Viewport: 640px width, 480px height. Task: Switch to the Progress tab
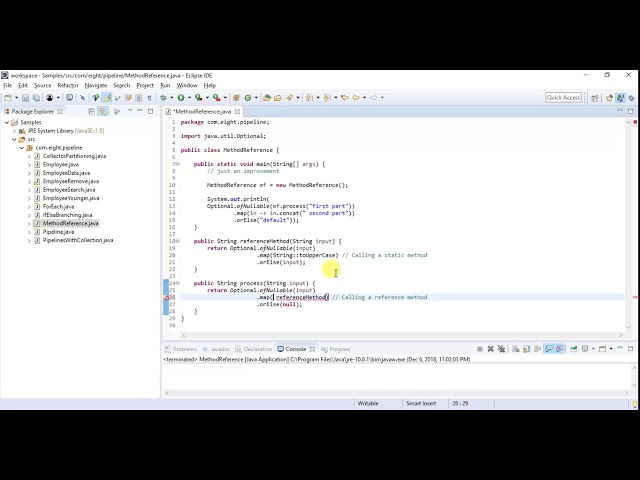coord(336,349)
